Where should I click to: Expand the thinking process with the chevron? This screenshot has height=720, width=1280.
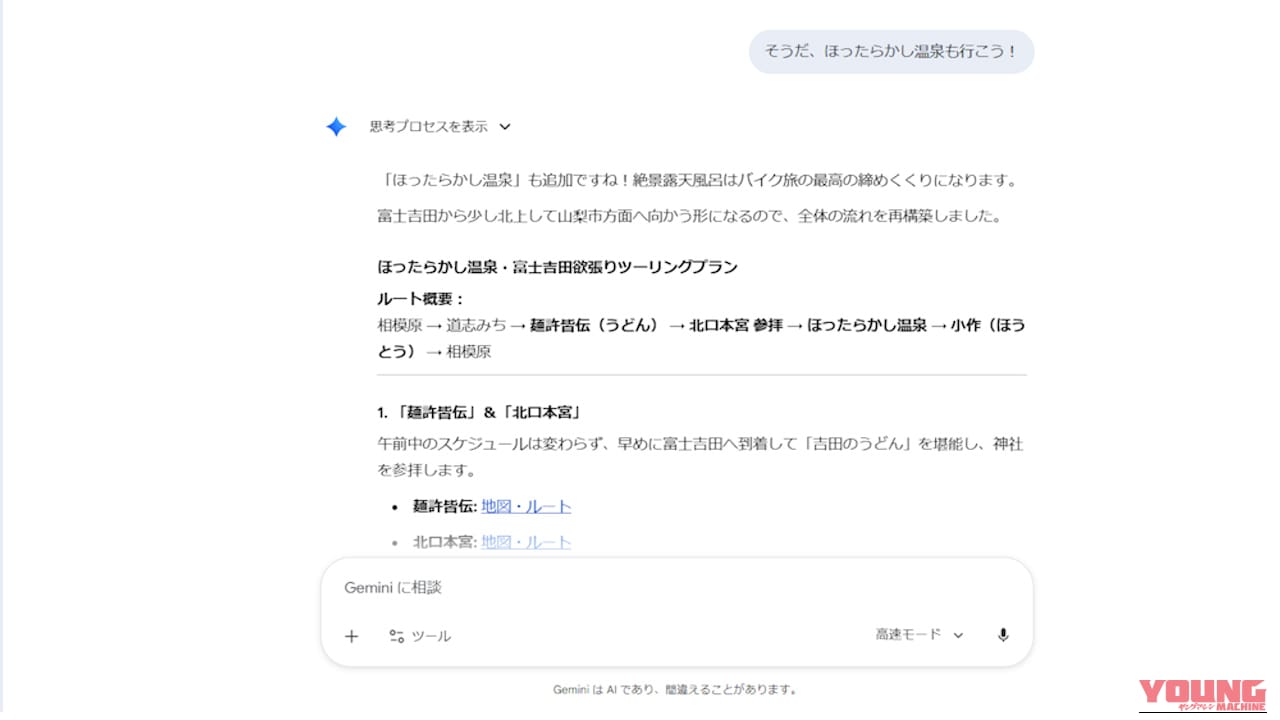coord(505,126)
